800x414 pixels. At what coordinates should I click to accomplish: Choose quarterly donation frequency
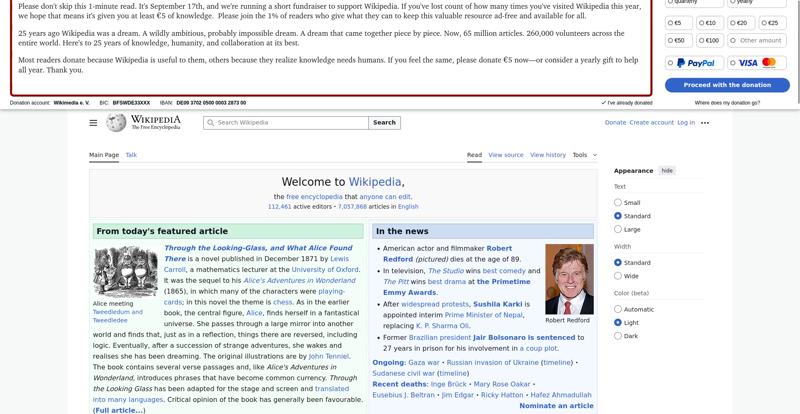click(x=694, y=3)
